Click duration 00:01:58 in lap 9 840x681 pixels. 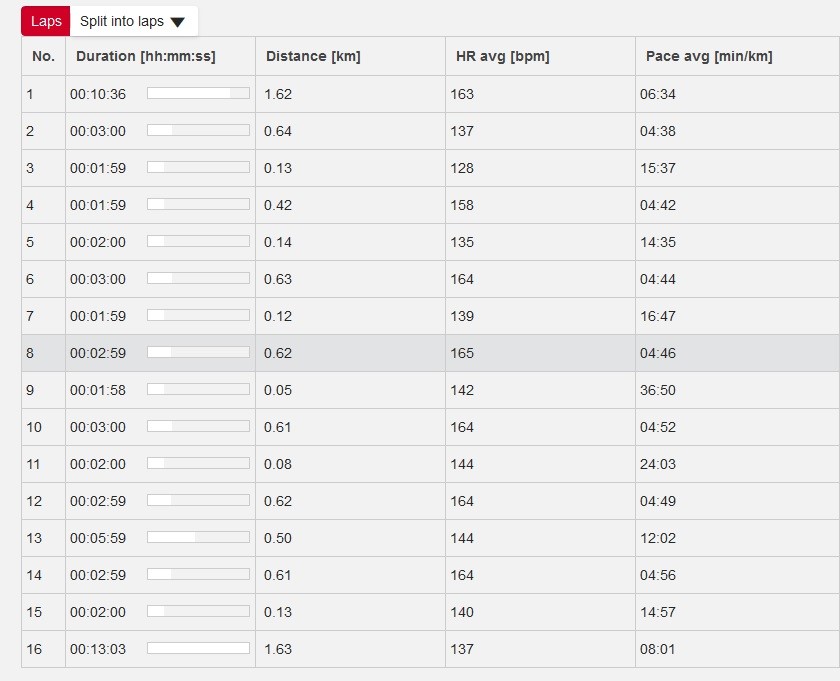tap(98, 390)
